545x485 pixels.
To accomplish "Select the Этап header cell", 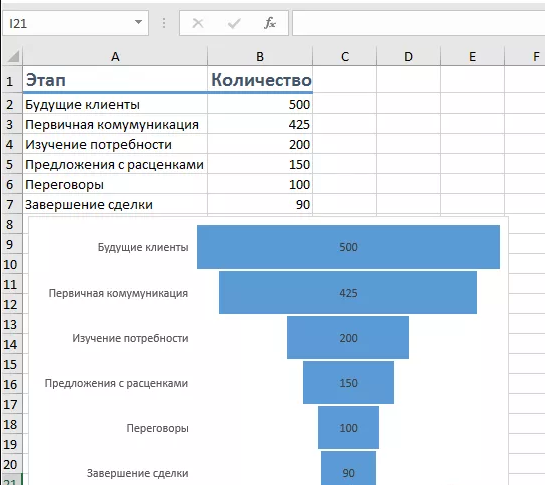I will point(115,80).
